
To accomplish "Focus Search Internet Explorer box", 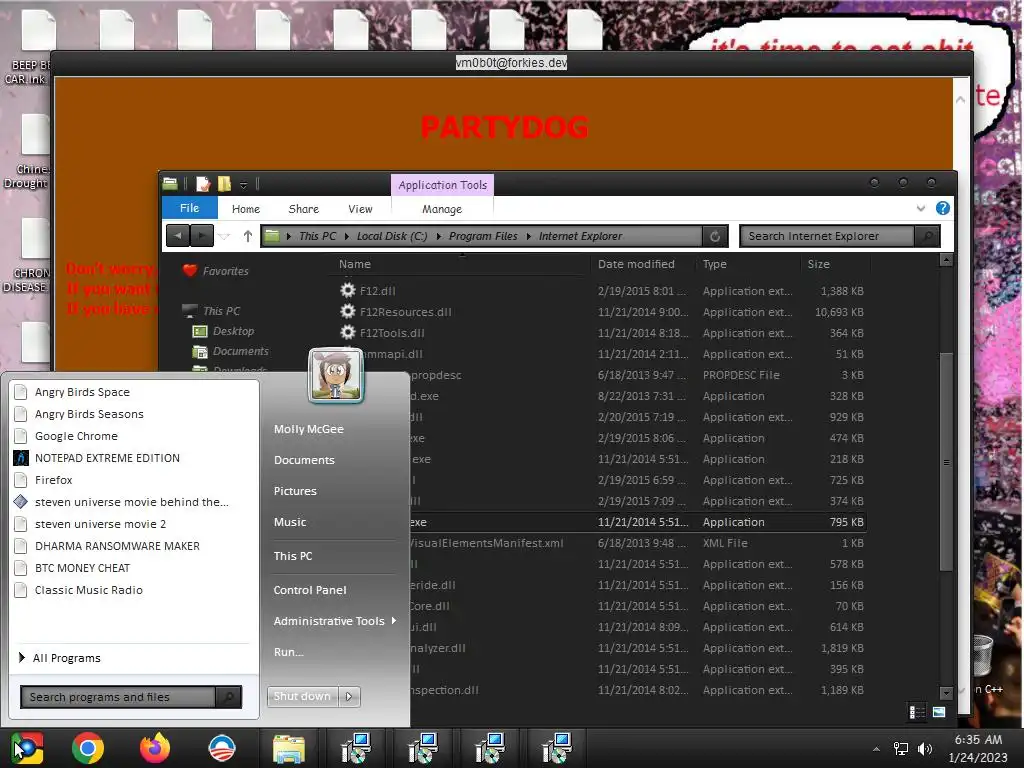I will (x=827, y=236).
